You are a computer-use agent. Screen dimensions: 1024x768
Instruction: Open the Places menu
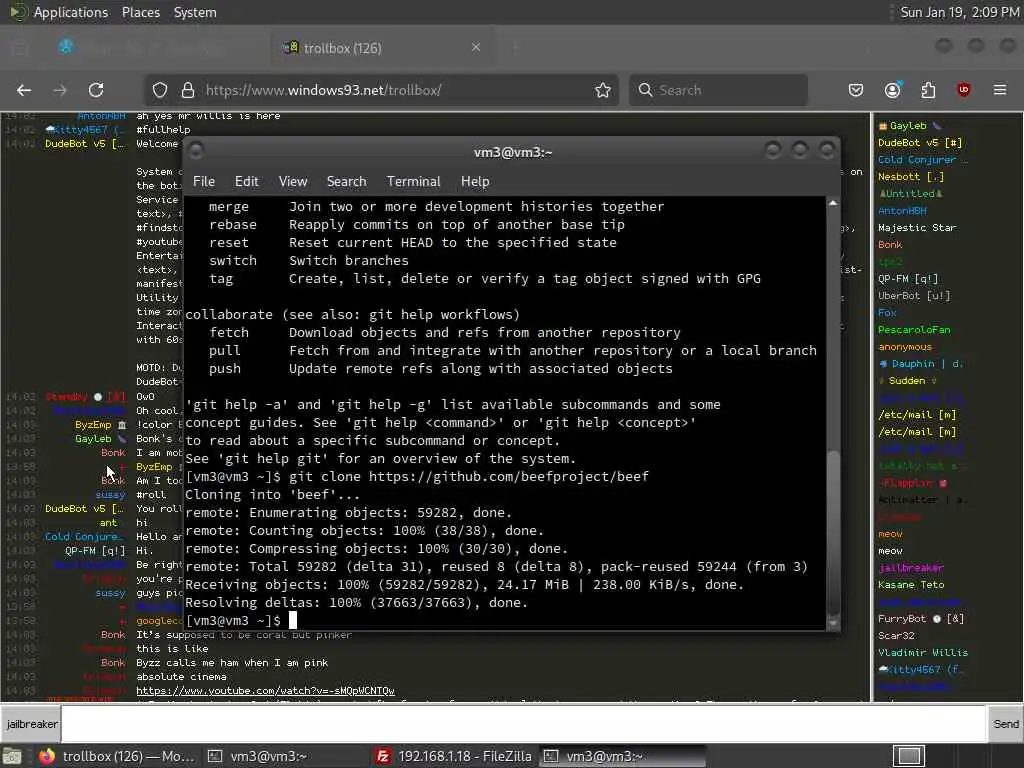click(141, 12)
